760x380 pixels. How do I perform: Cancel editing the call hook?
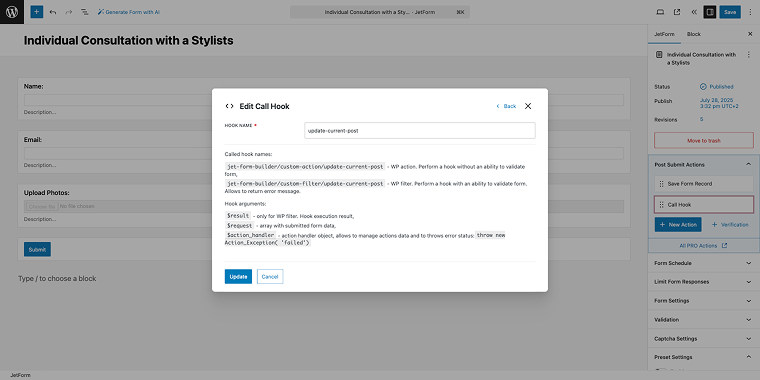coord(270,276)
